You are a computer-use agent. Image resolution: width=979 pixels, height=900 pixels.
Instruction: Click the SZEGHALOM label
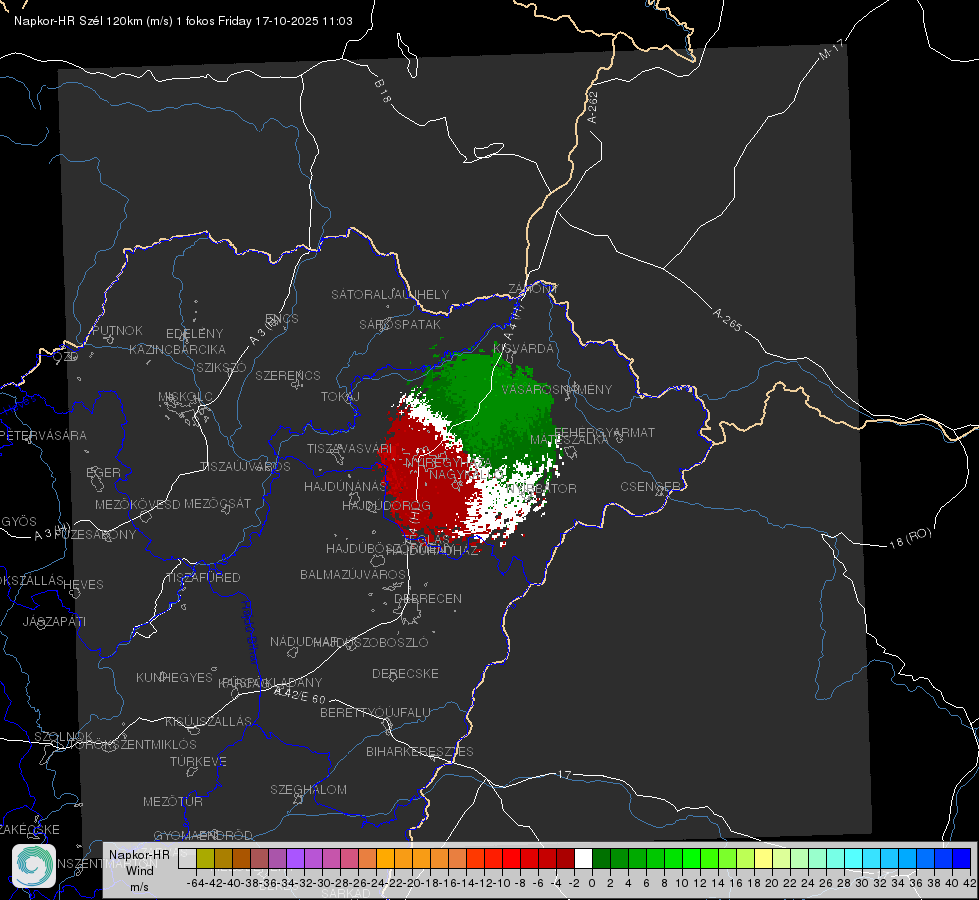(x=308, y=789)
